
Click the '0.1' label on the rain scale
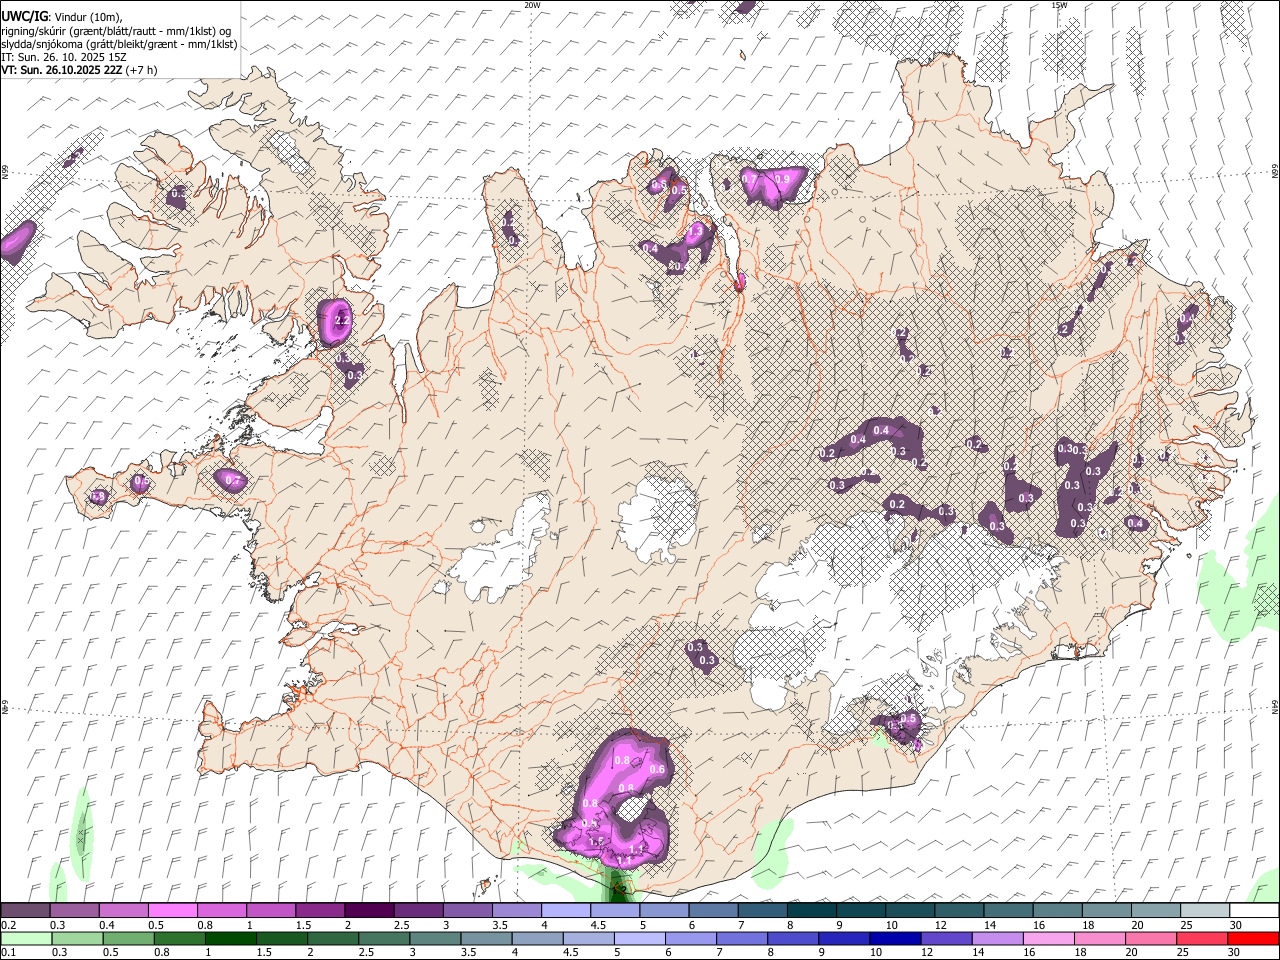coord(7,953)
